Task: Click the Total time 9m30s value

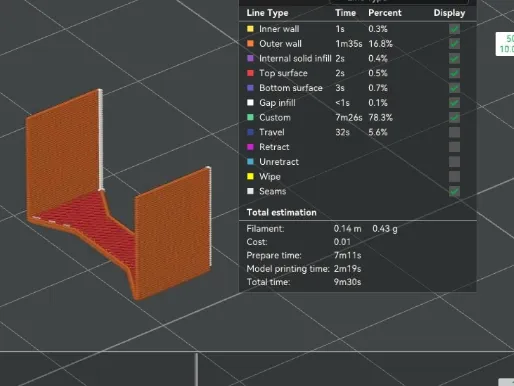Action: point(347,282)
